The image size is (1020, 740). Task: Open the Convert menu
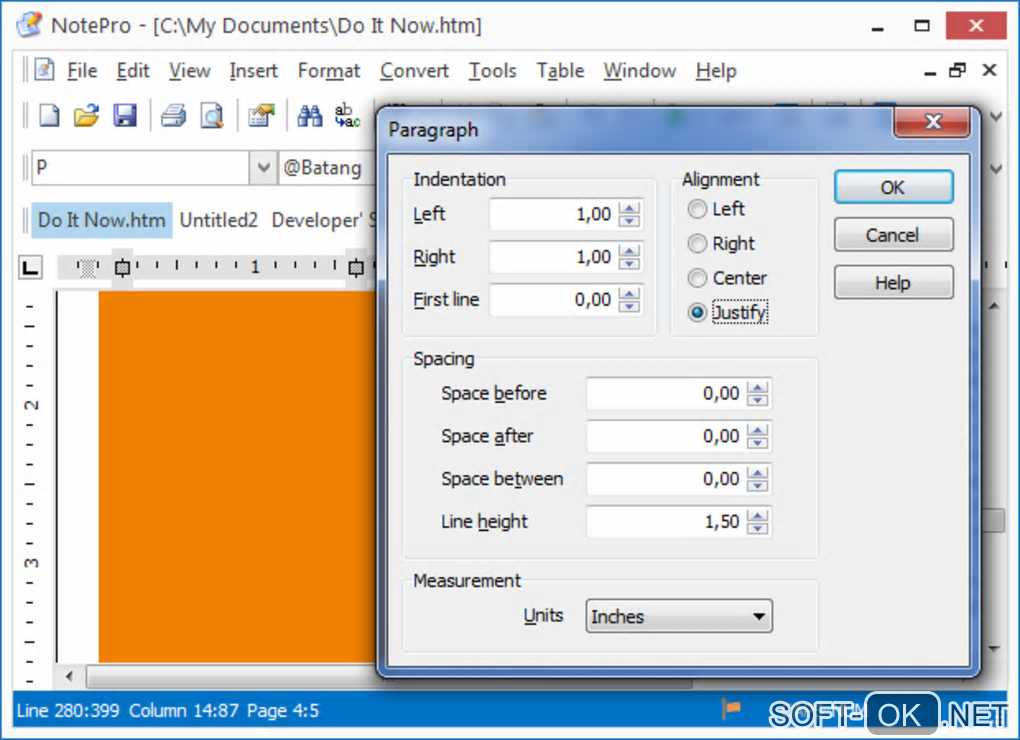tap(414, 70)
